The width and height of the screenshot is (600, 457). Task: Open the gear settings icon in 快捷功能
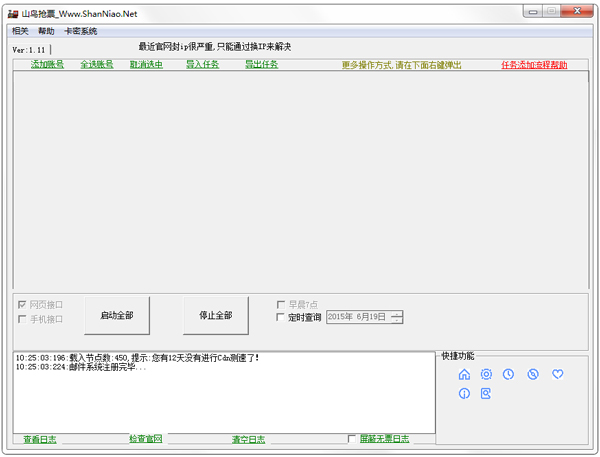[x=486, y=374]
